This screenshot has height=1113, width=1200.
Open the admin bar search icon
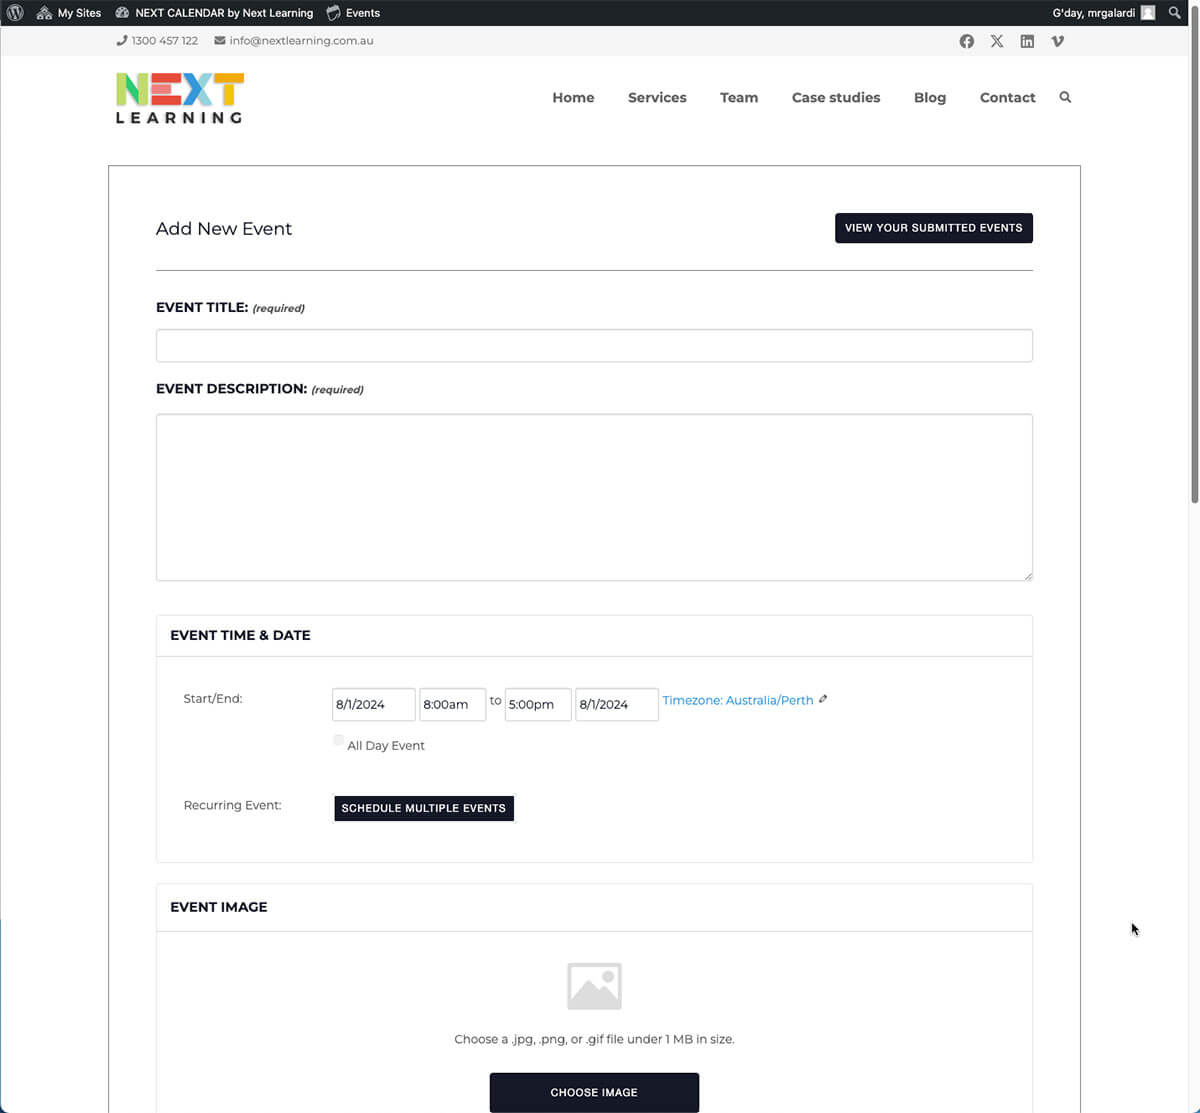(x=1175, y=13)
